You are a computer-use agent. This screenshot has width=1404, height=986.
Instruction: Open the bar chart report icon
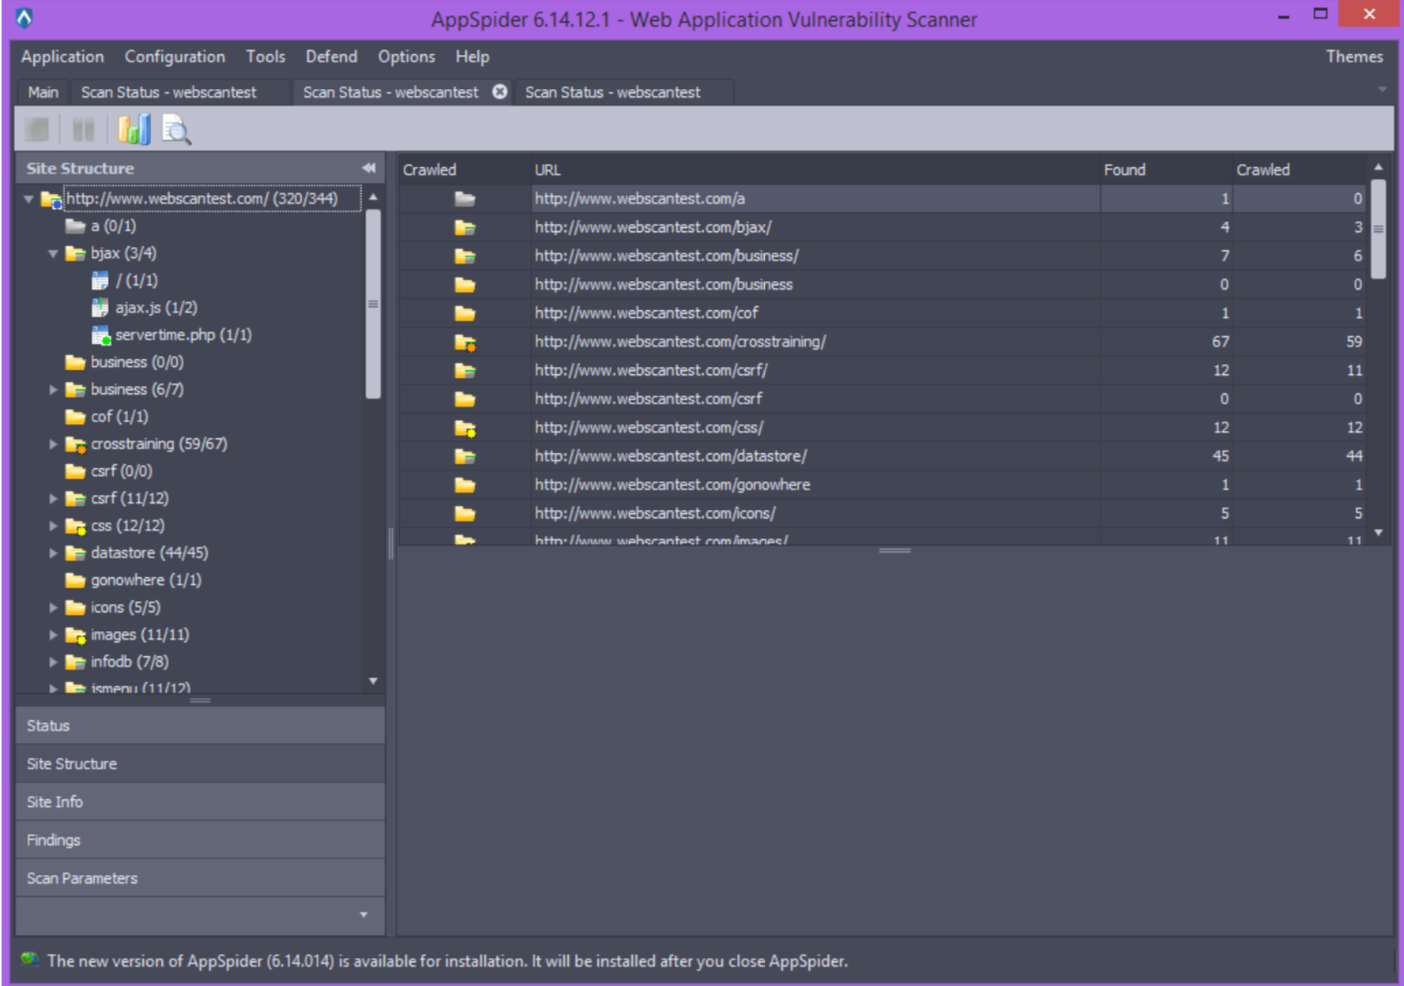[x=133, y=129]
